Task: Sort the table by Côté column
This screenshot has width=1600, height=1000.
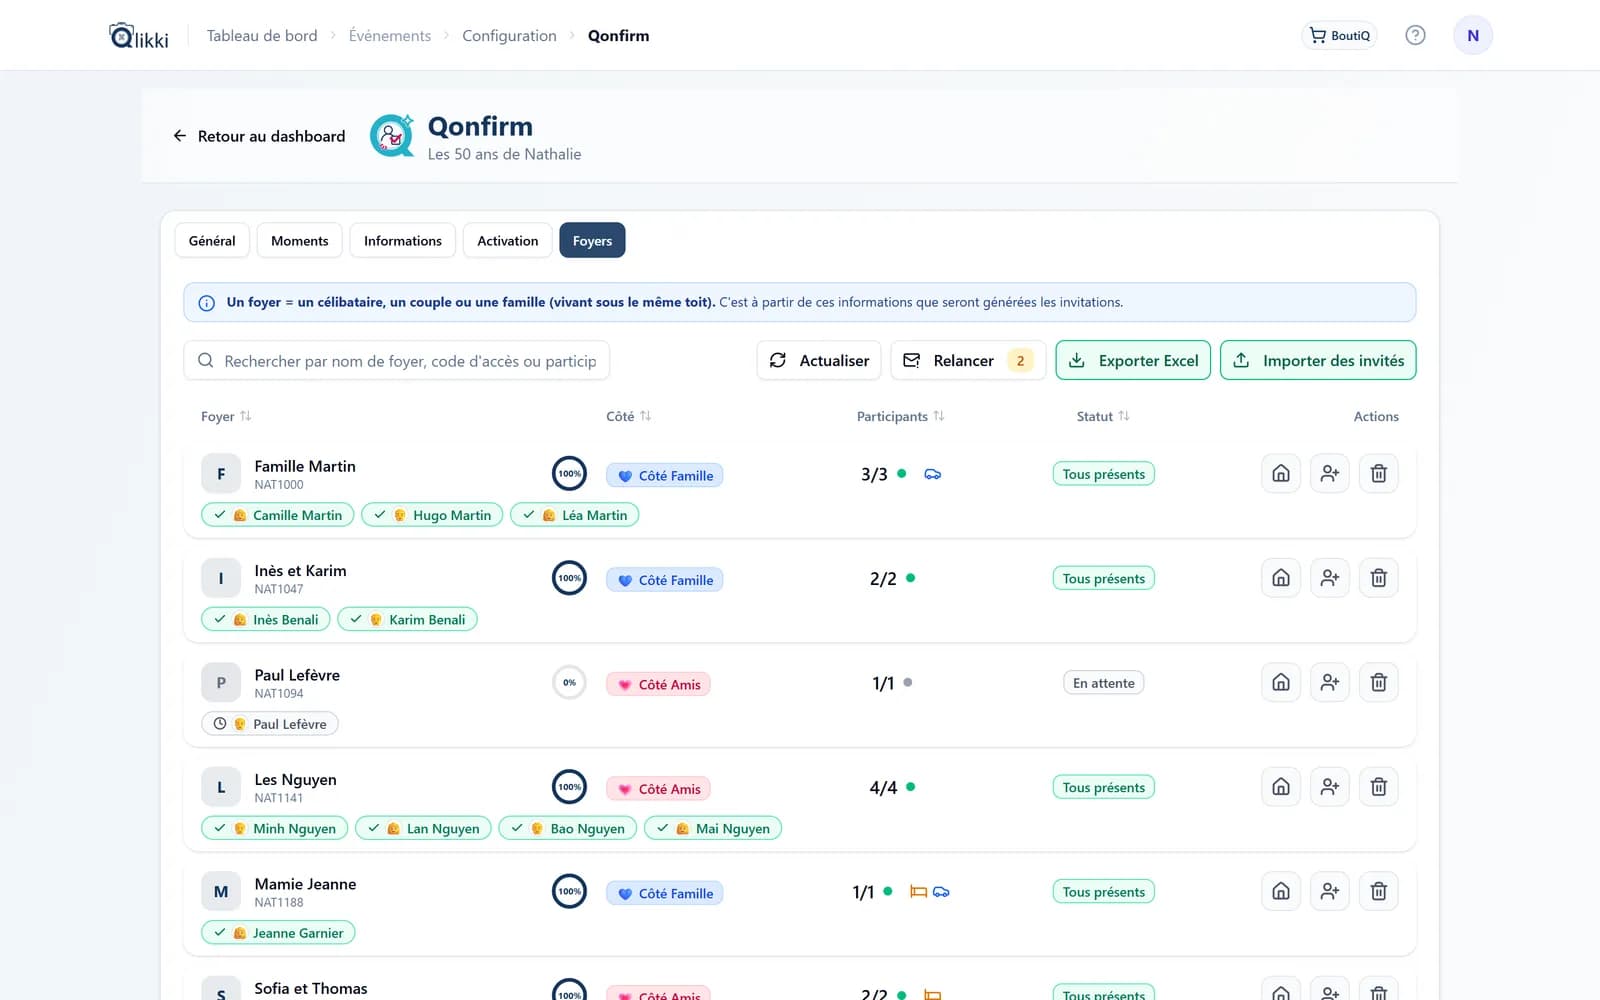Action: 629,416
